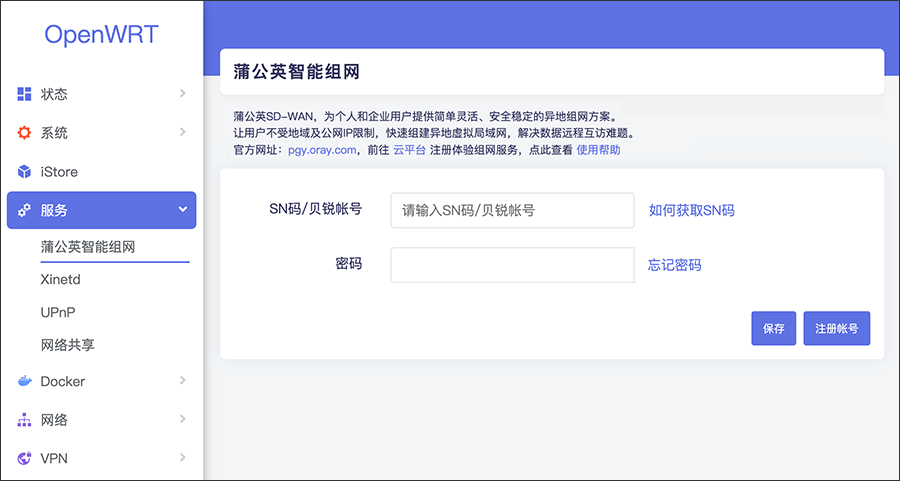Click the 服务 gears icon
This screenshot has width=900, height=481.
click(24, 210)
